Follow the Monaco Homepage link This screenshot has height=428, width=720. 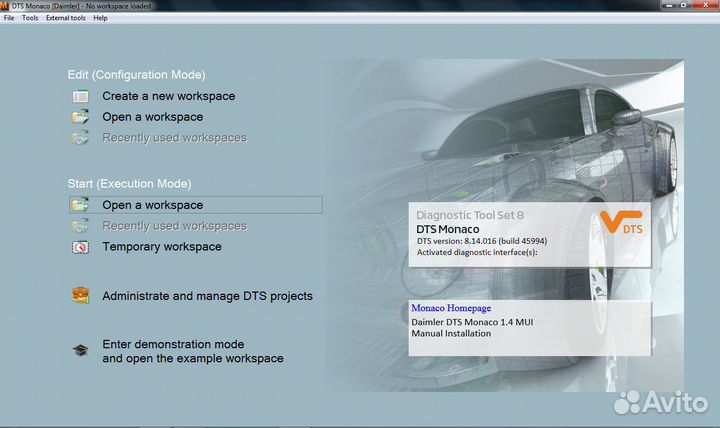pos(451,308)
